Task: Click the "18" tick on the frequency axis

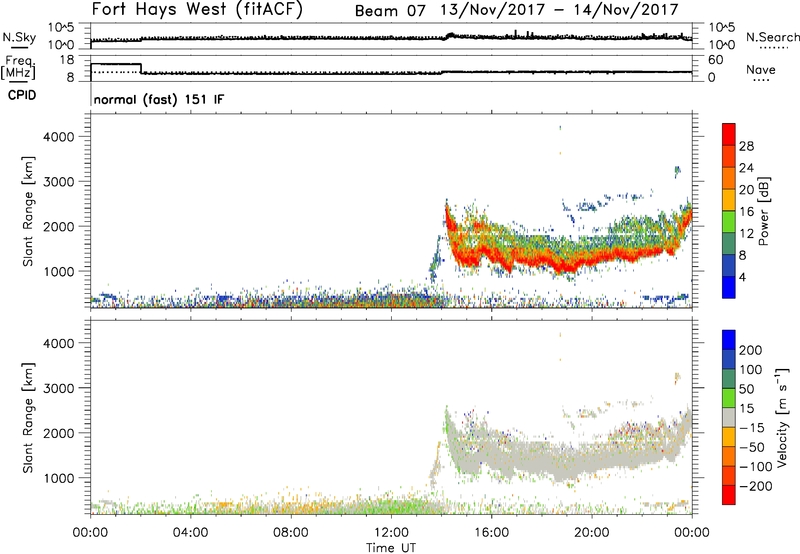Action: 66,60
